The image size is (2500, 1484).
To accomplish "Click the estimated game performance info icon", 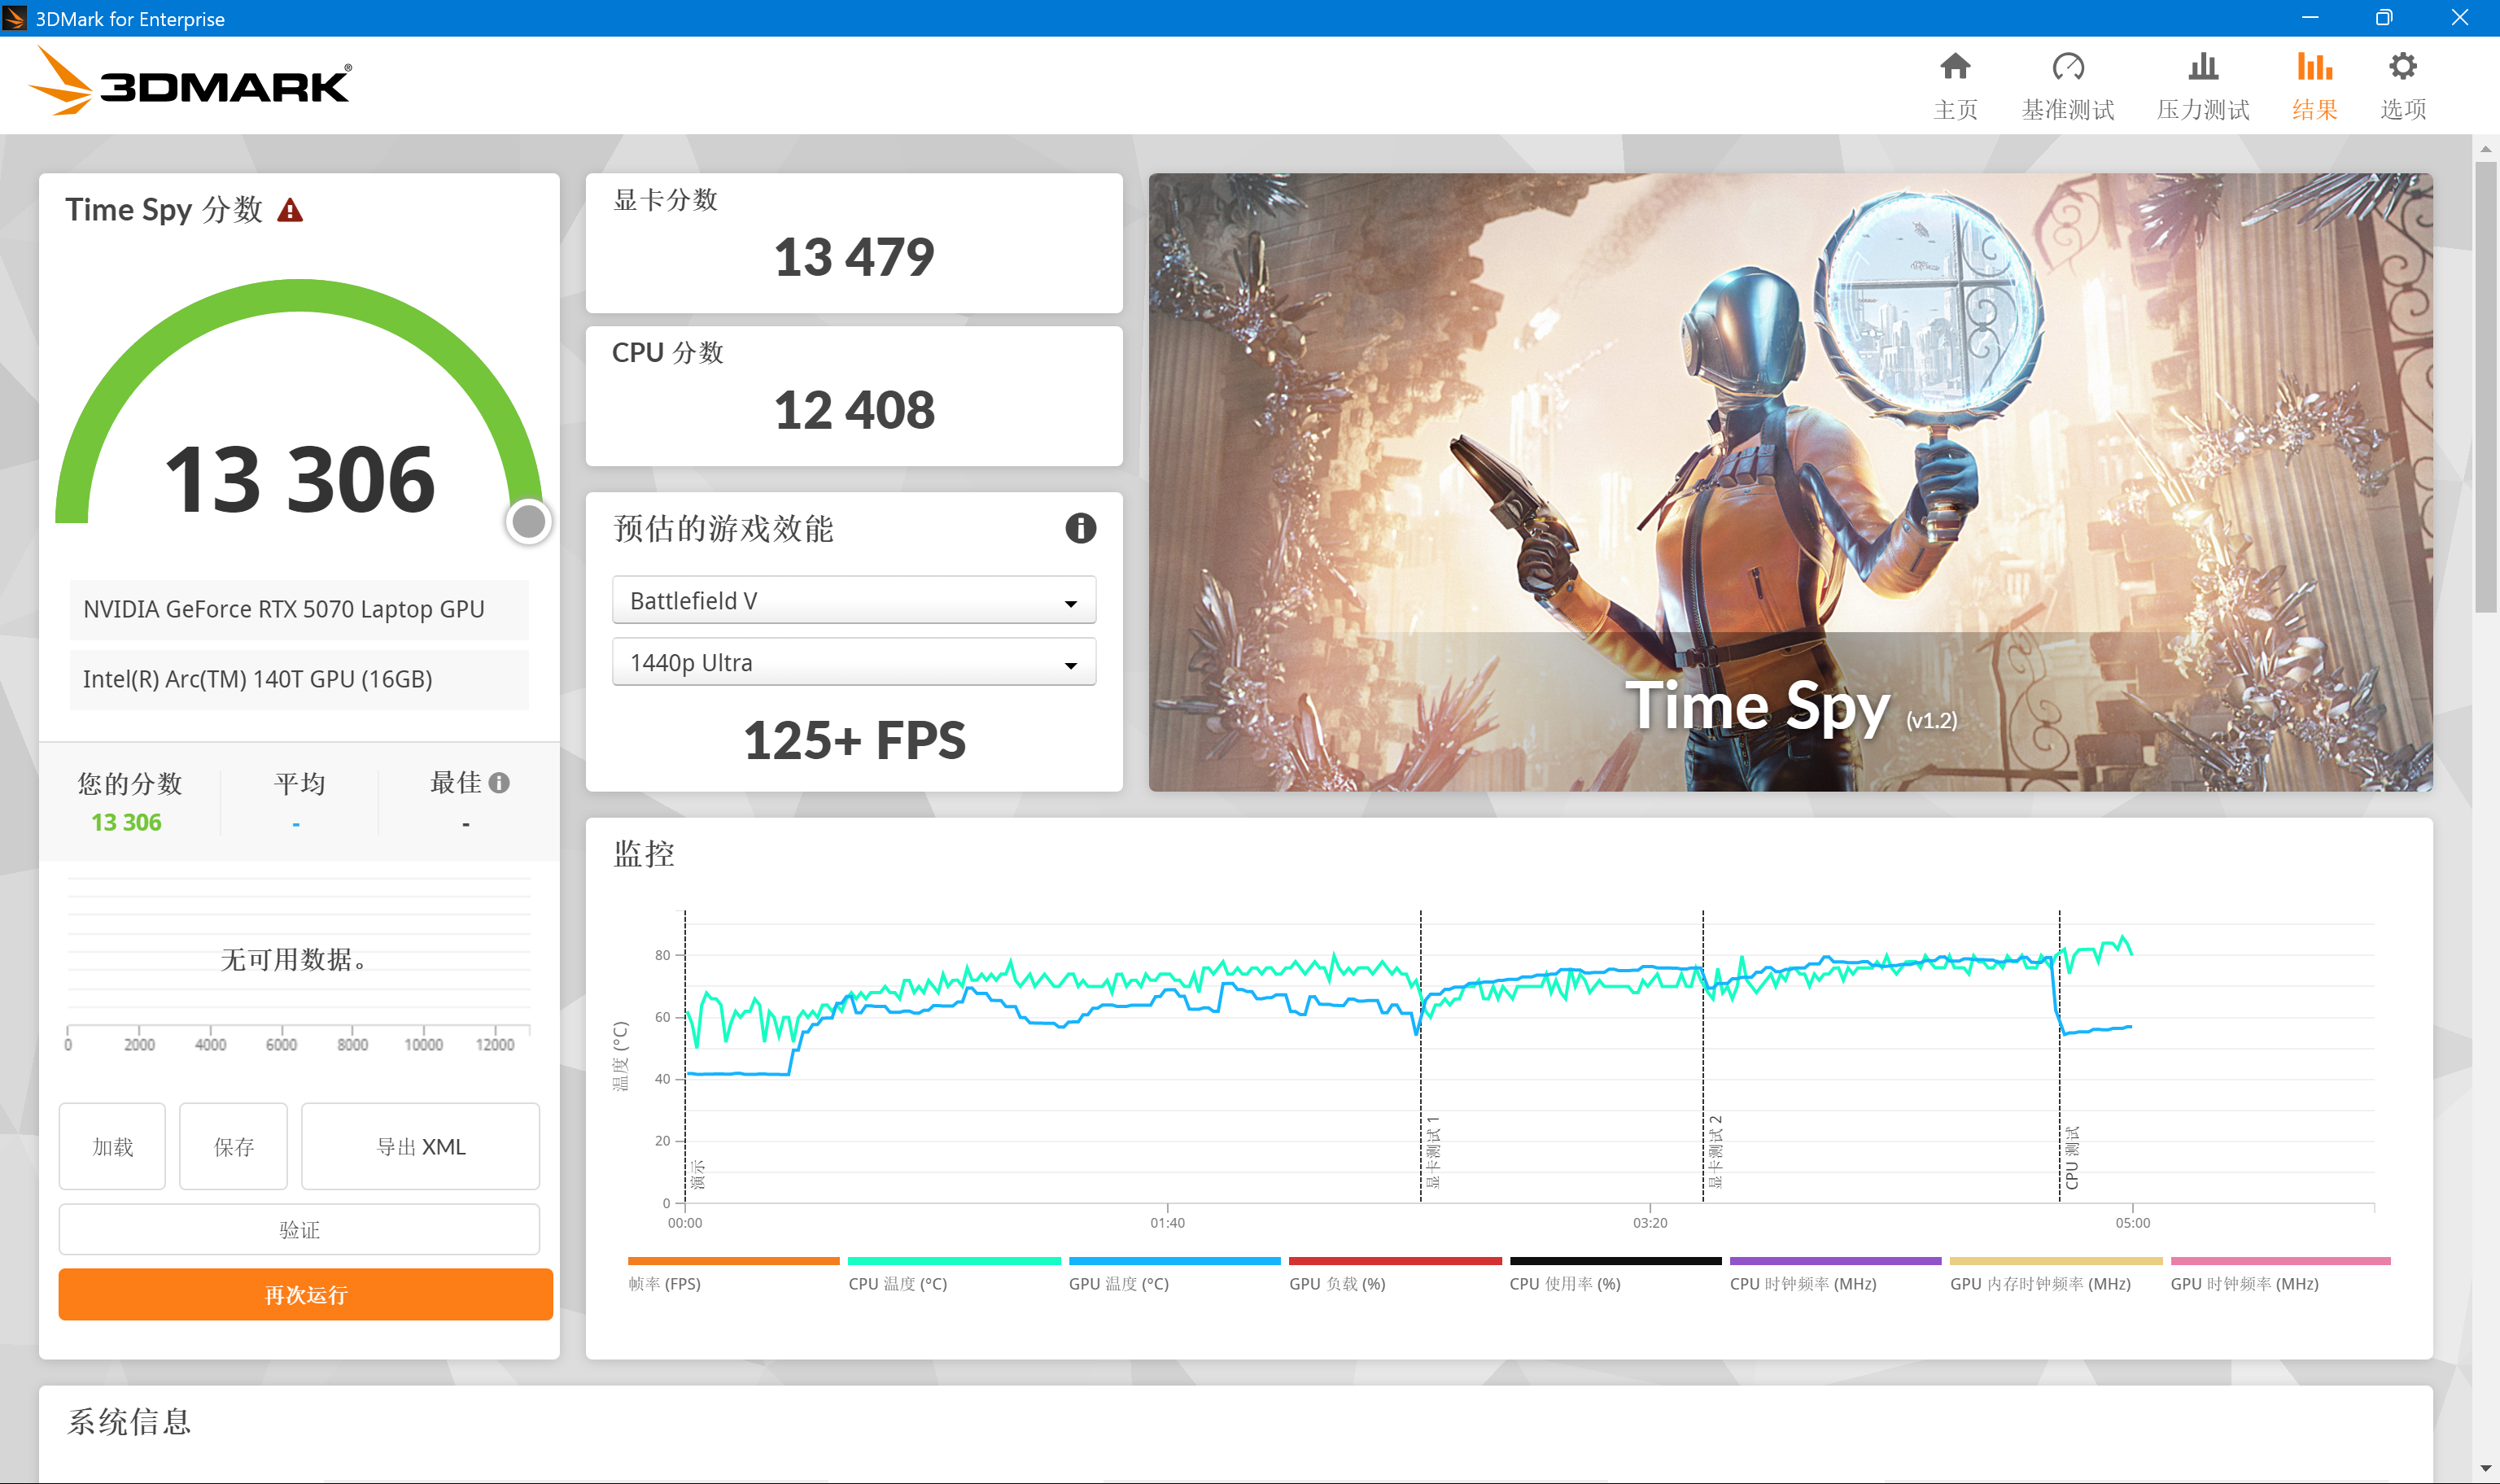I will (1080, 528).
